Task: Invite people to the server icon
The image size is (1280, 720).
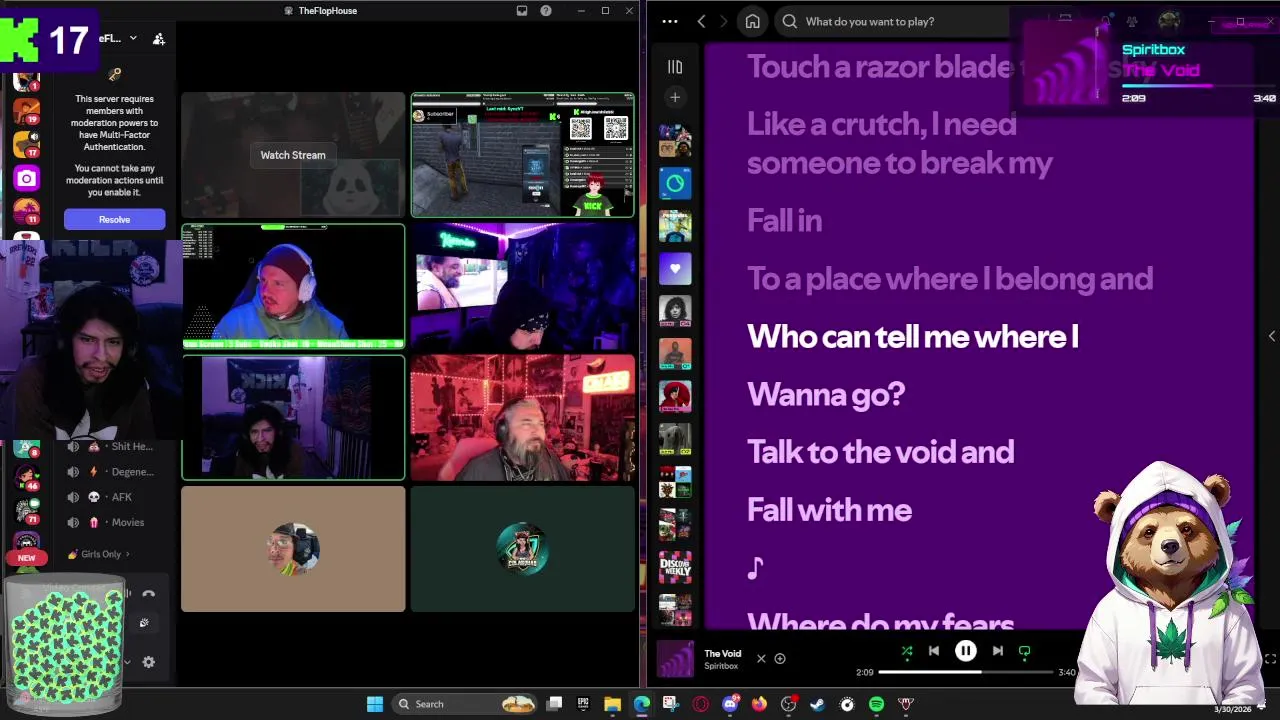Action: [x=159, y=38]
